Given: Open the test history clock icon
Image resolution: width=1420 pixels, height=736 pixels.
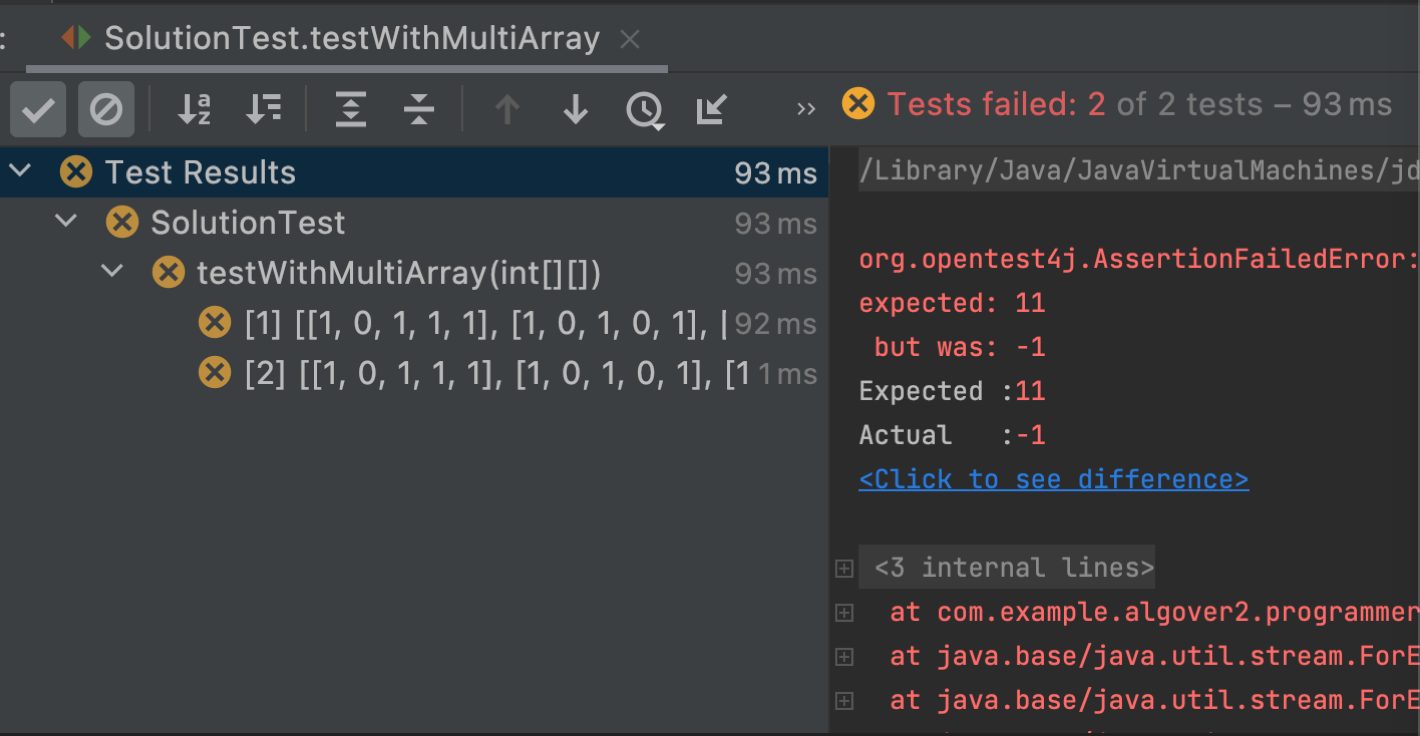Looking at the screenshot, I should pos(645,110).
